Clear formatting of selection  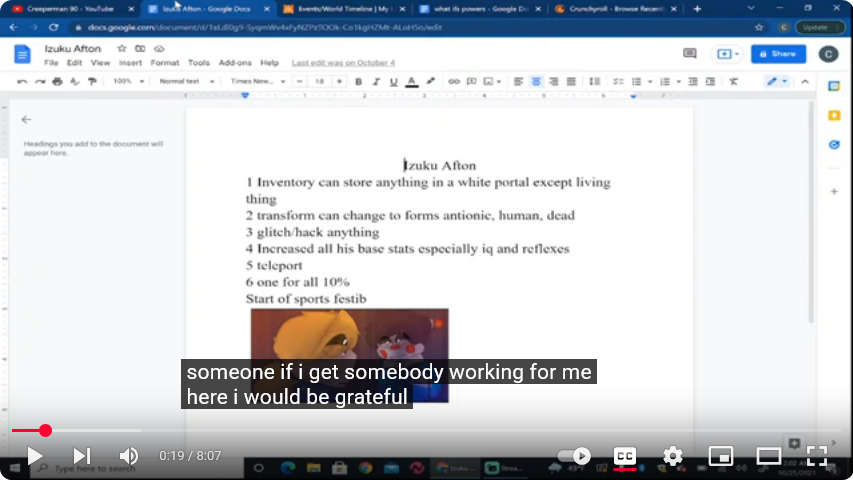pyautogui.click(x=733, y=82)
